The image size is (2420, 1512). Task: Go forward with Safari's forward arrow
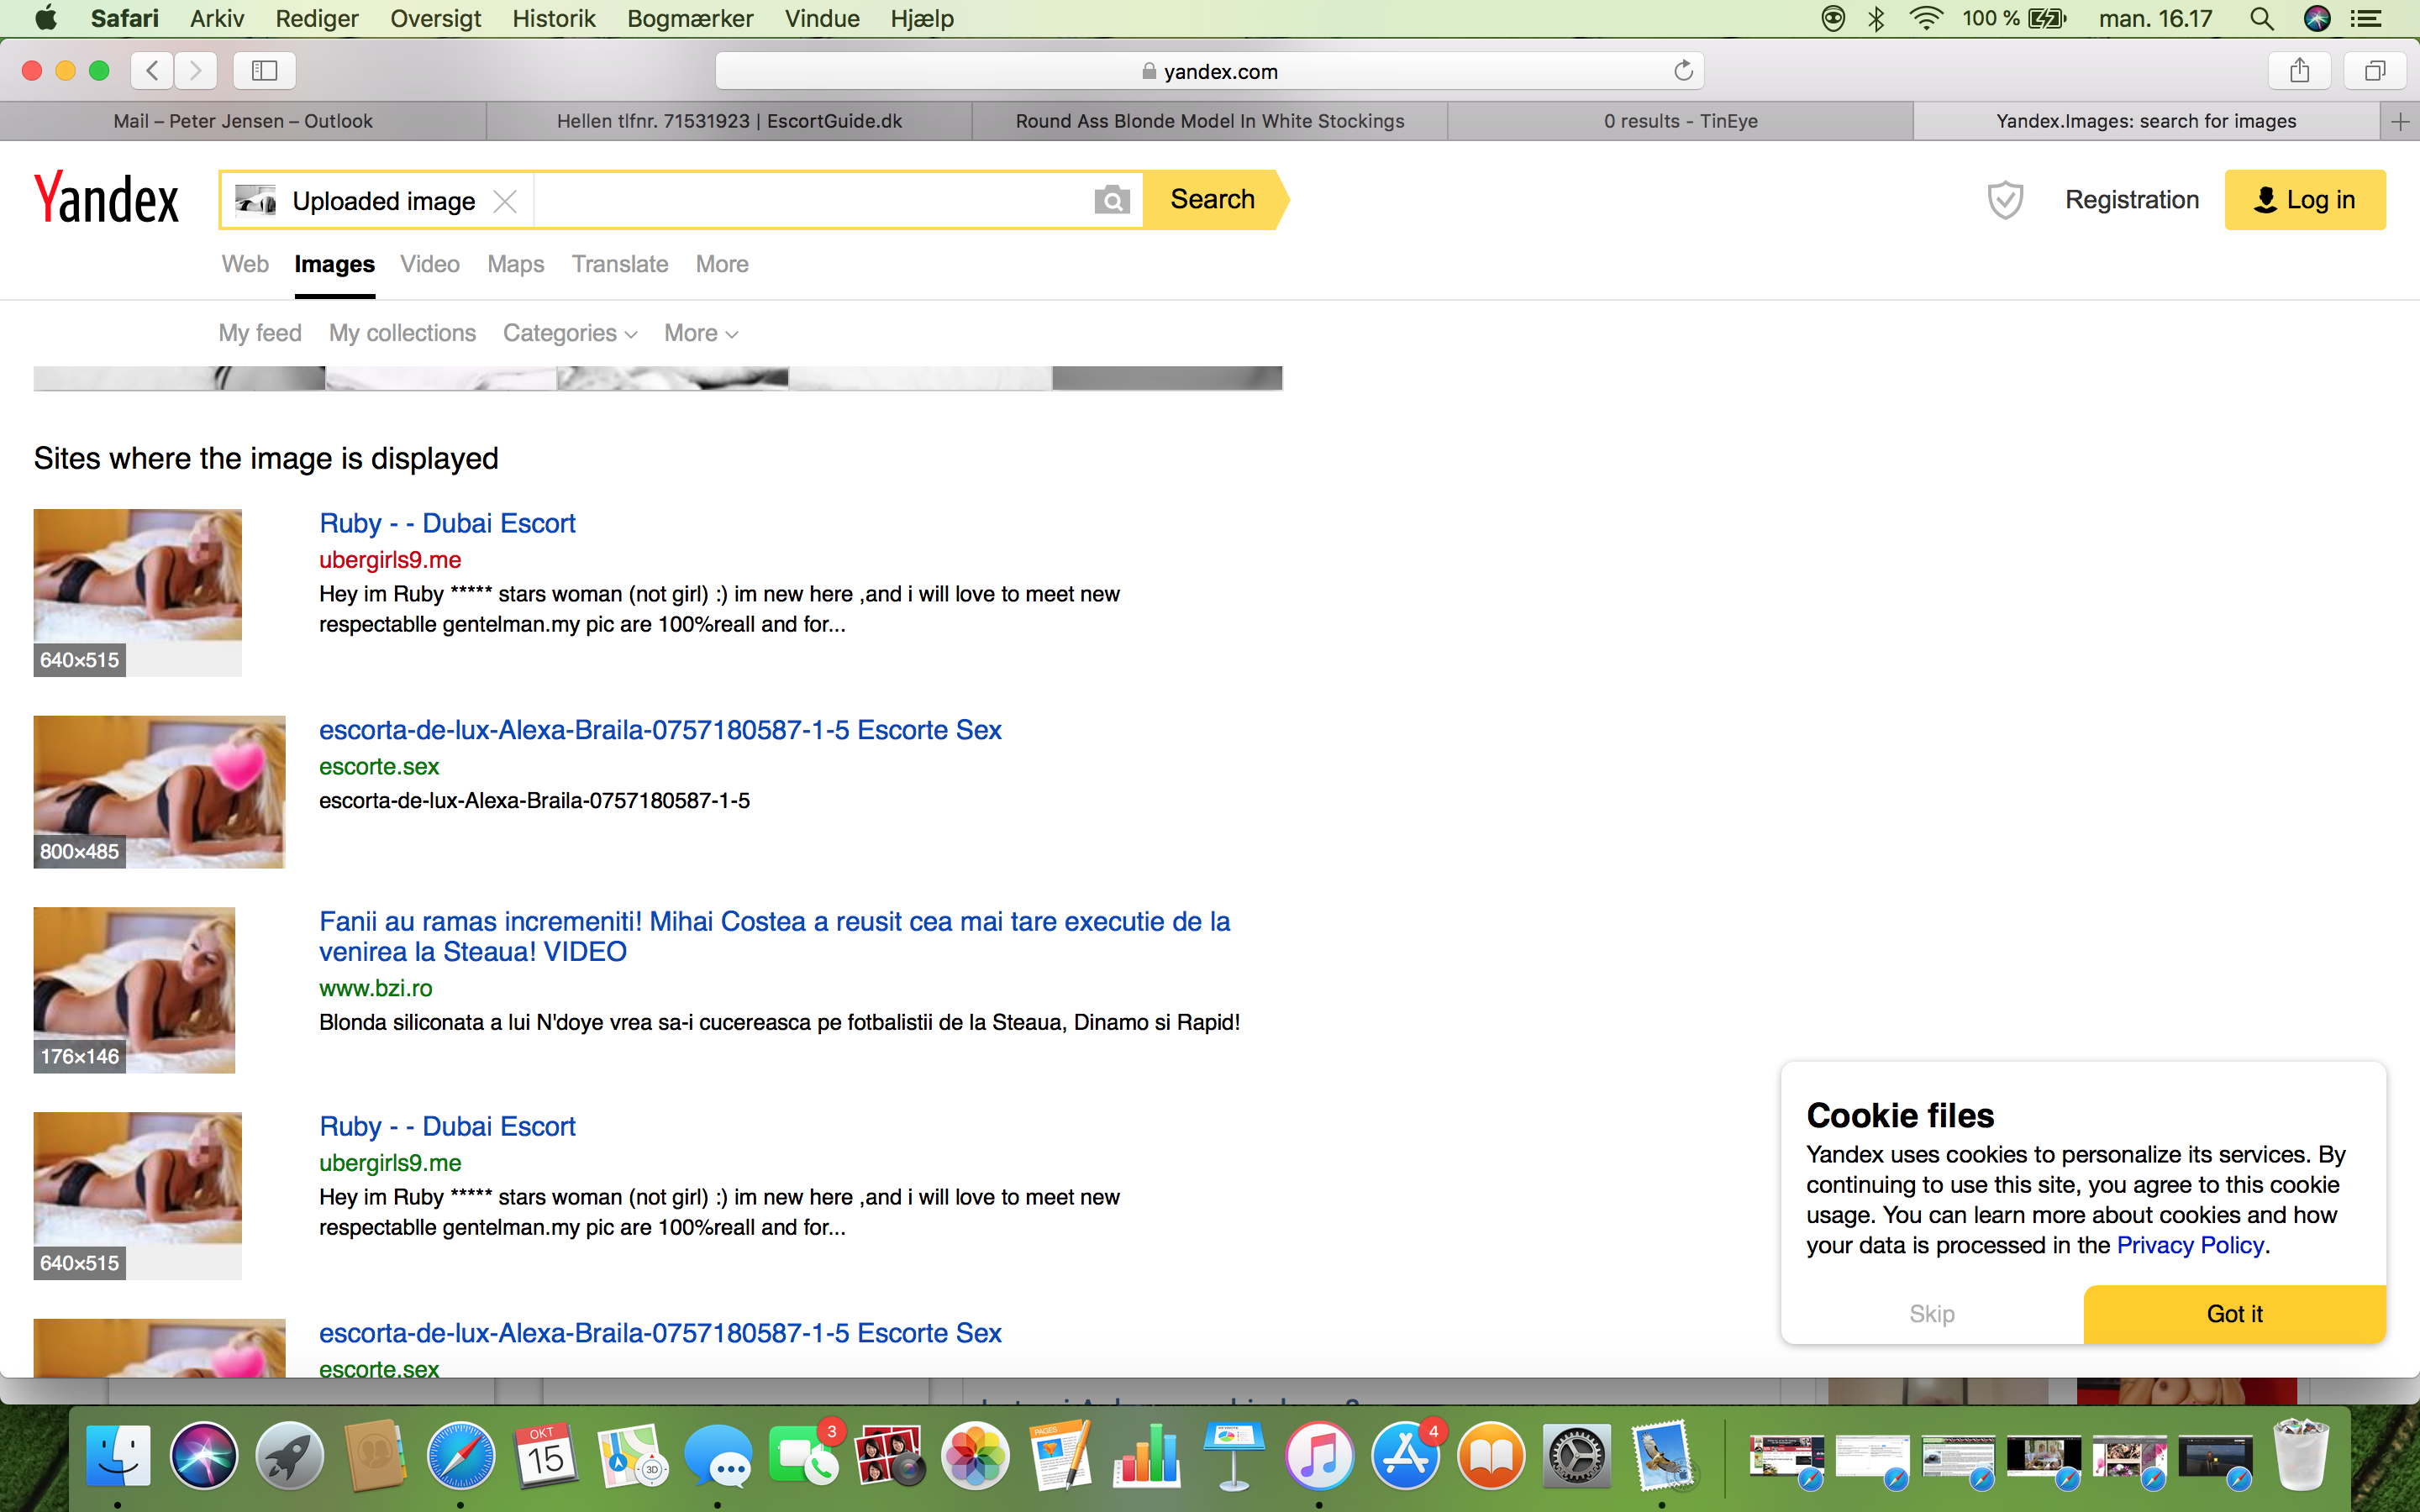point(196,70)
